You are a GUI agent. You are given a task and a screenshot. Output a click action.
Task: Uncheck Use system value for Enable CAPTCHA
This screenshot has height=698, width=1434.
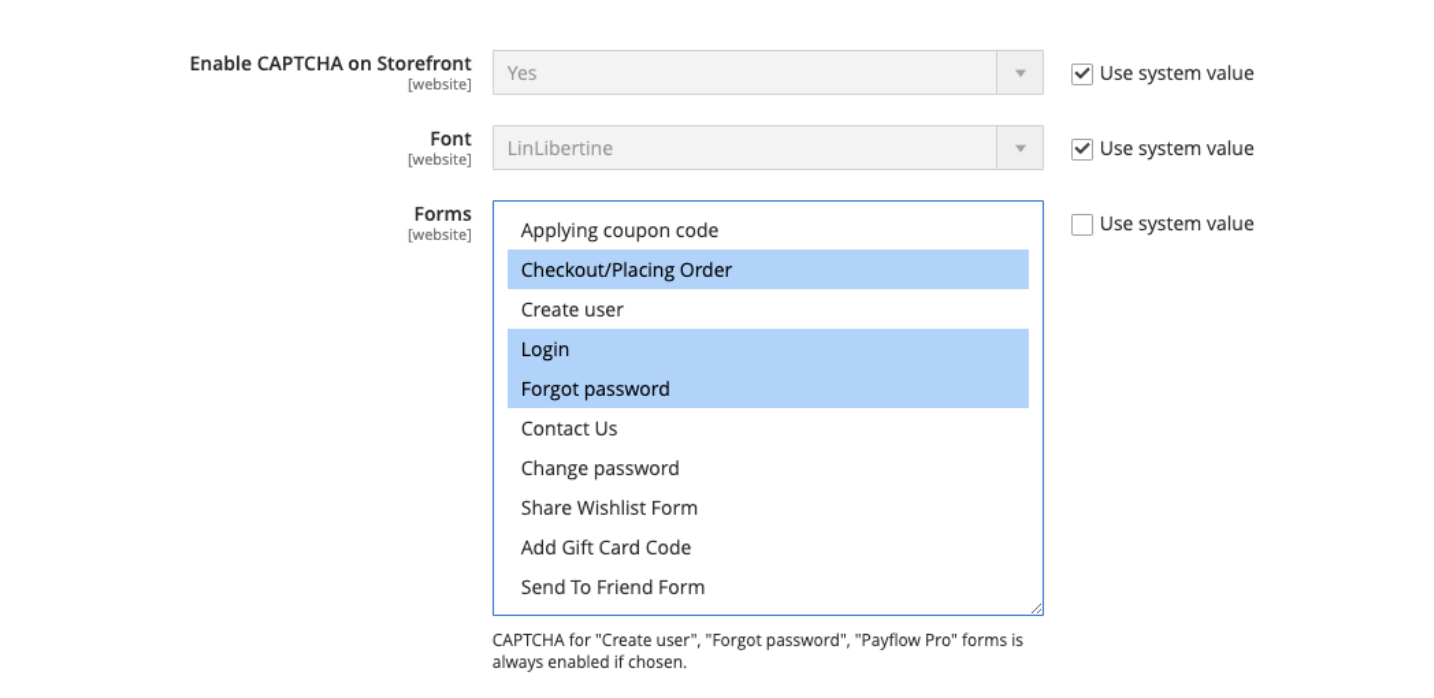1082,74
